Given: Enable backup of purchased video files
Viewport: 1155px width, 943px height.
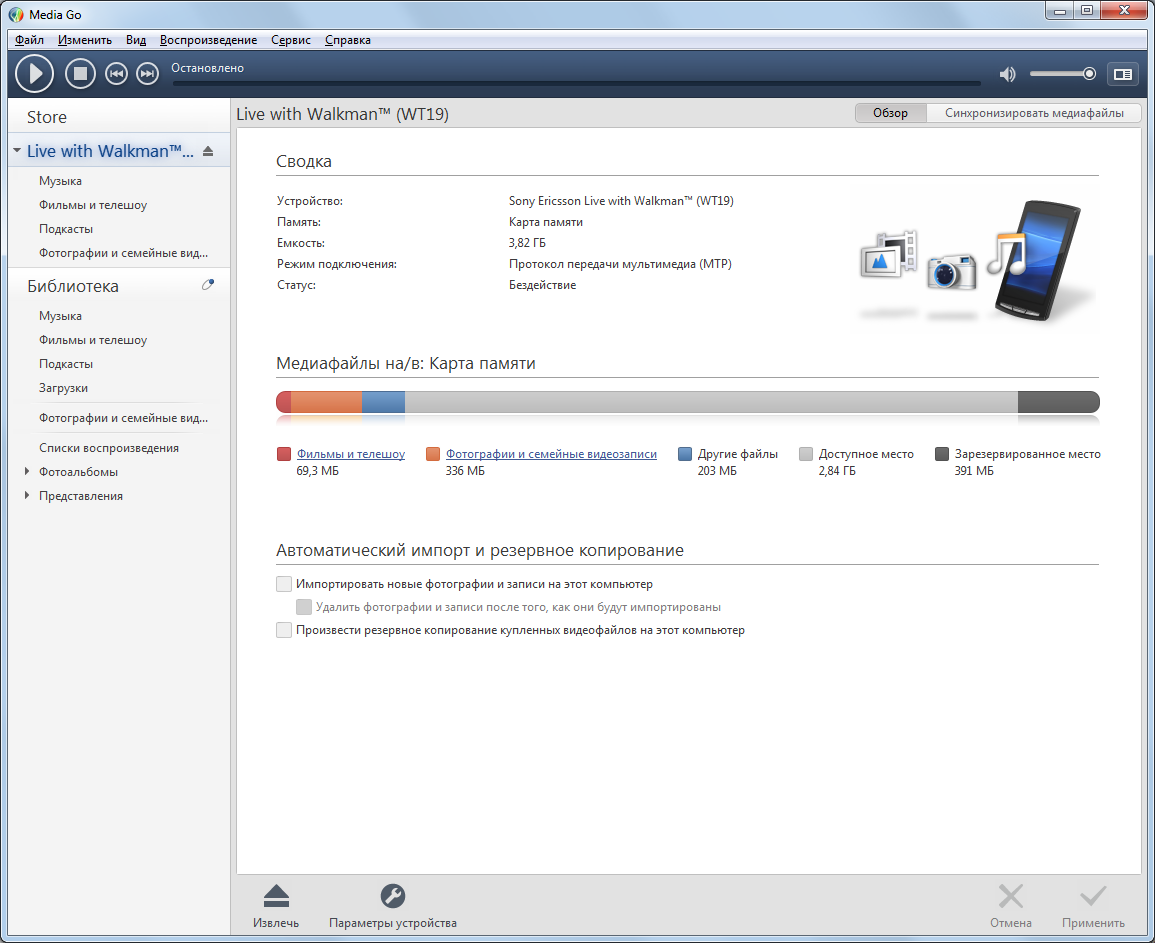Looking at the screenshot, I should (284, 630).
